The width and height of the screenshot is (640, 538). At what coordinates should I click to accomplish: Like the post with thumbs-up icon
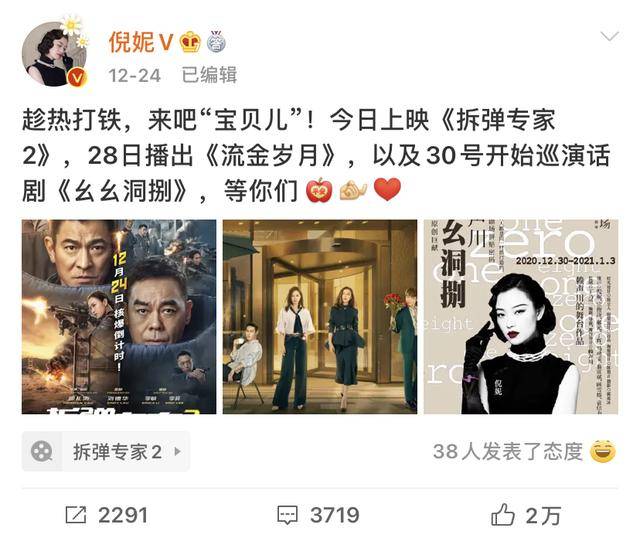pos(502,514)
